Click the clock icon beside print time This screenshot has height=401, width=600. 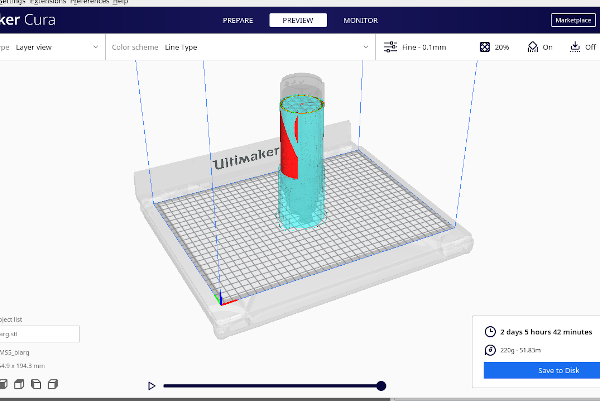coord(490,332)
